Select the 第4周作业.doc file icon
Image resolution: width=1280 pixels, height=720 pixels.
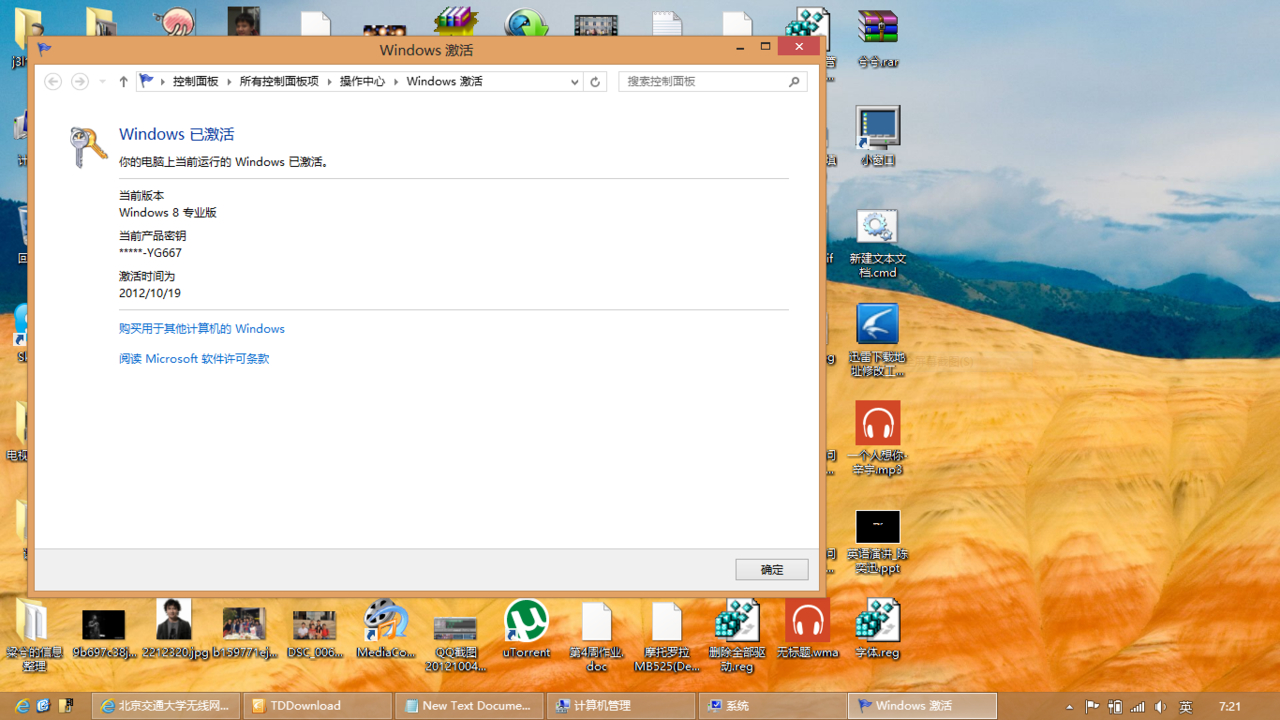597,636
